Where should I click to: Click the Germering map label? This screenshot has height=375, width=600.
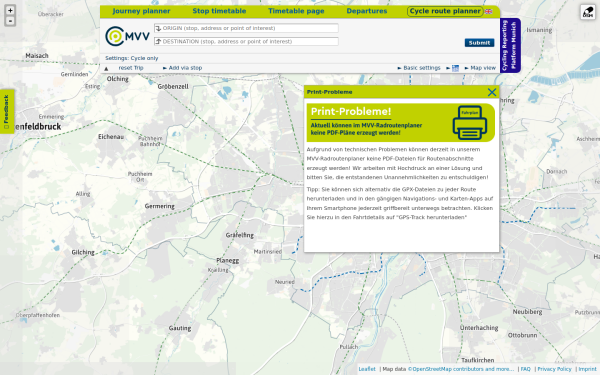[x=160, y=206]
